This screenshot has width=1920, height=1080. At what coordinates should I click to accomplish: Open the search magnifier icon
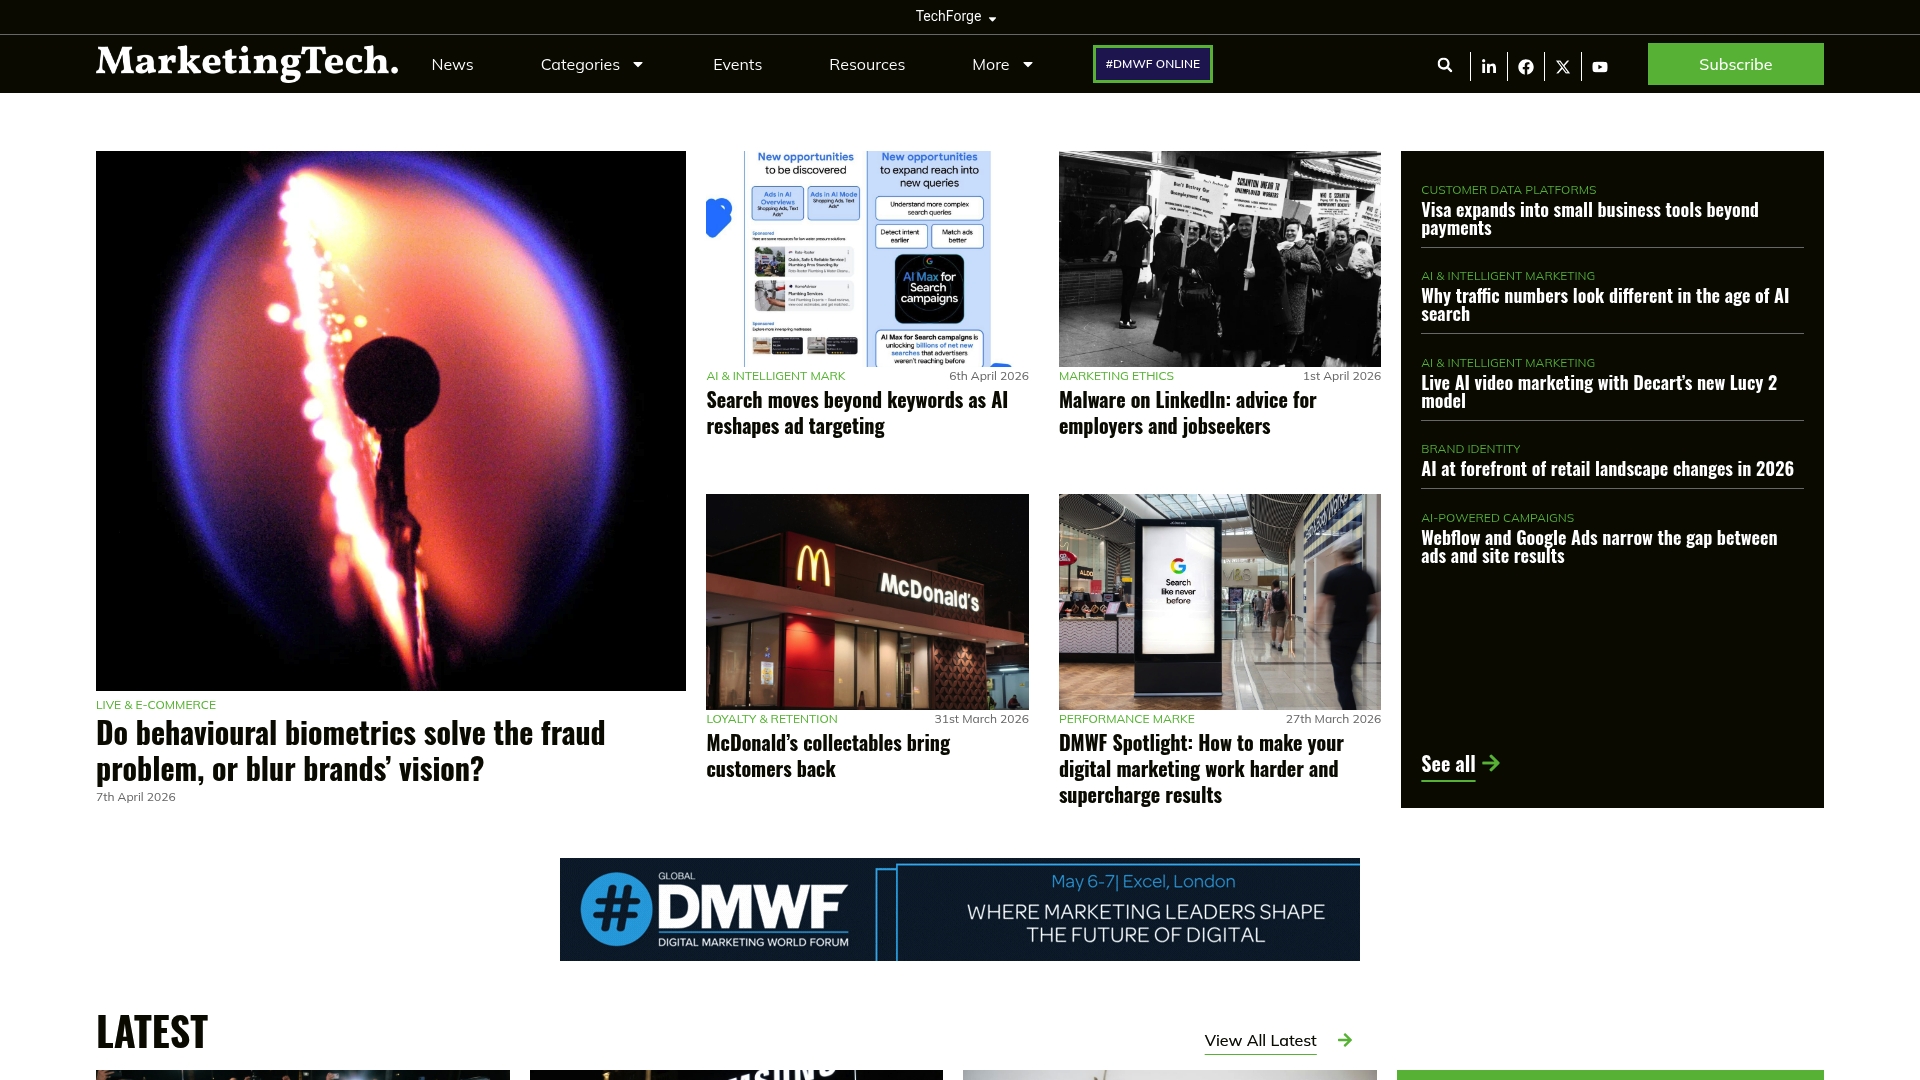1445,65
